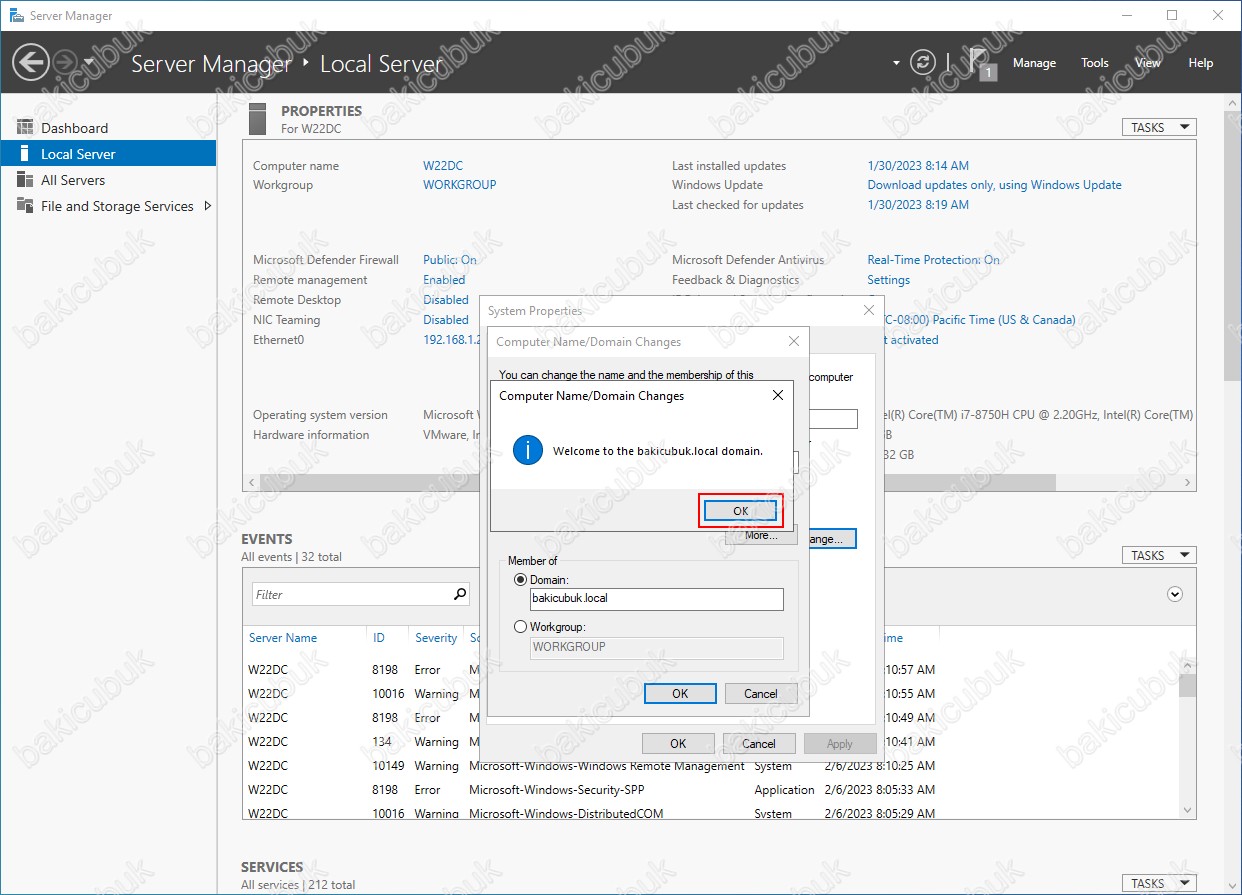Open the Help menu
1242x895 pixels.
point(1201,63)
